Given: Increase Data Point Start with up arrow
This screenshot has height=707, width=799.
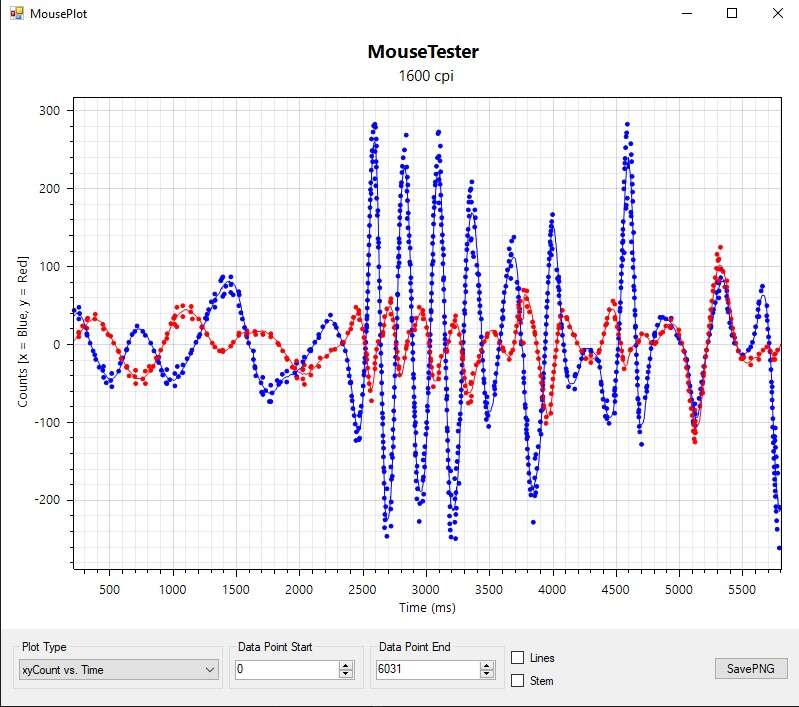Looking at the screenshot, I should 346,665.
